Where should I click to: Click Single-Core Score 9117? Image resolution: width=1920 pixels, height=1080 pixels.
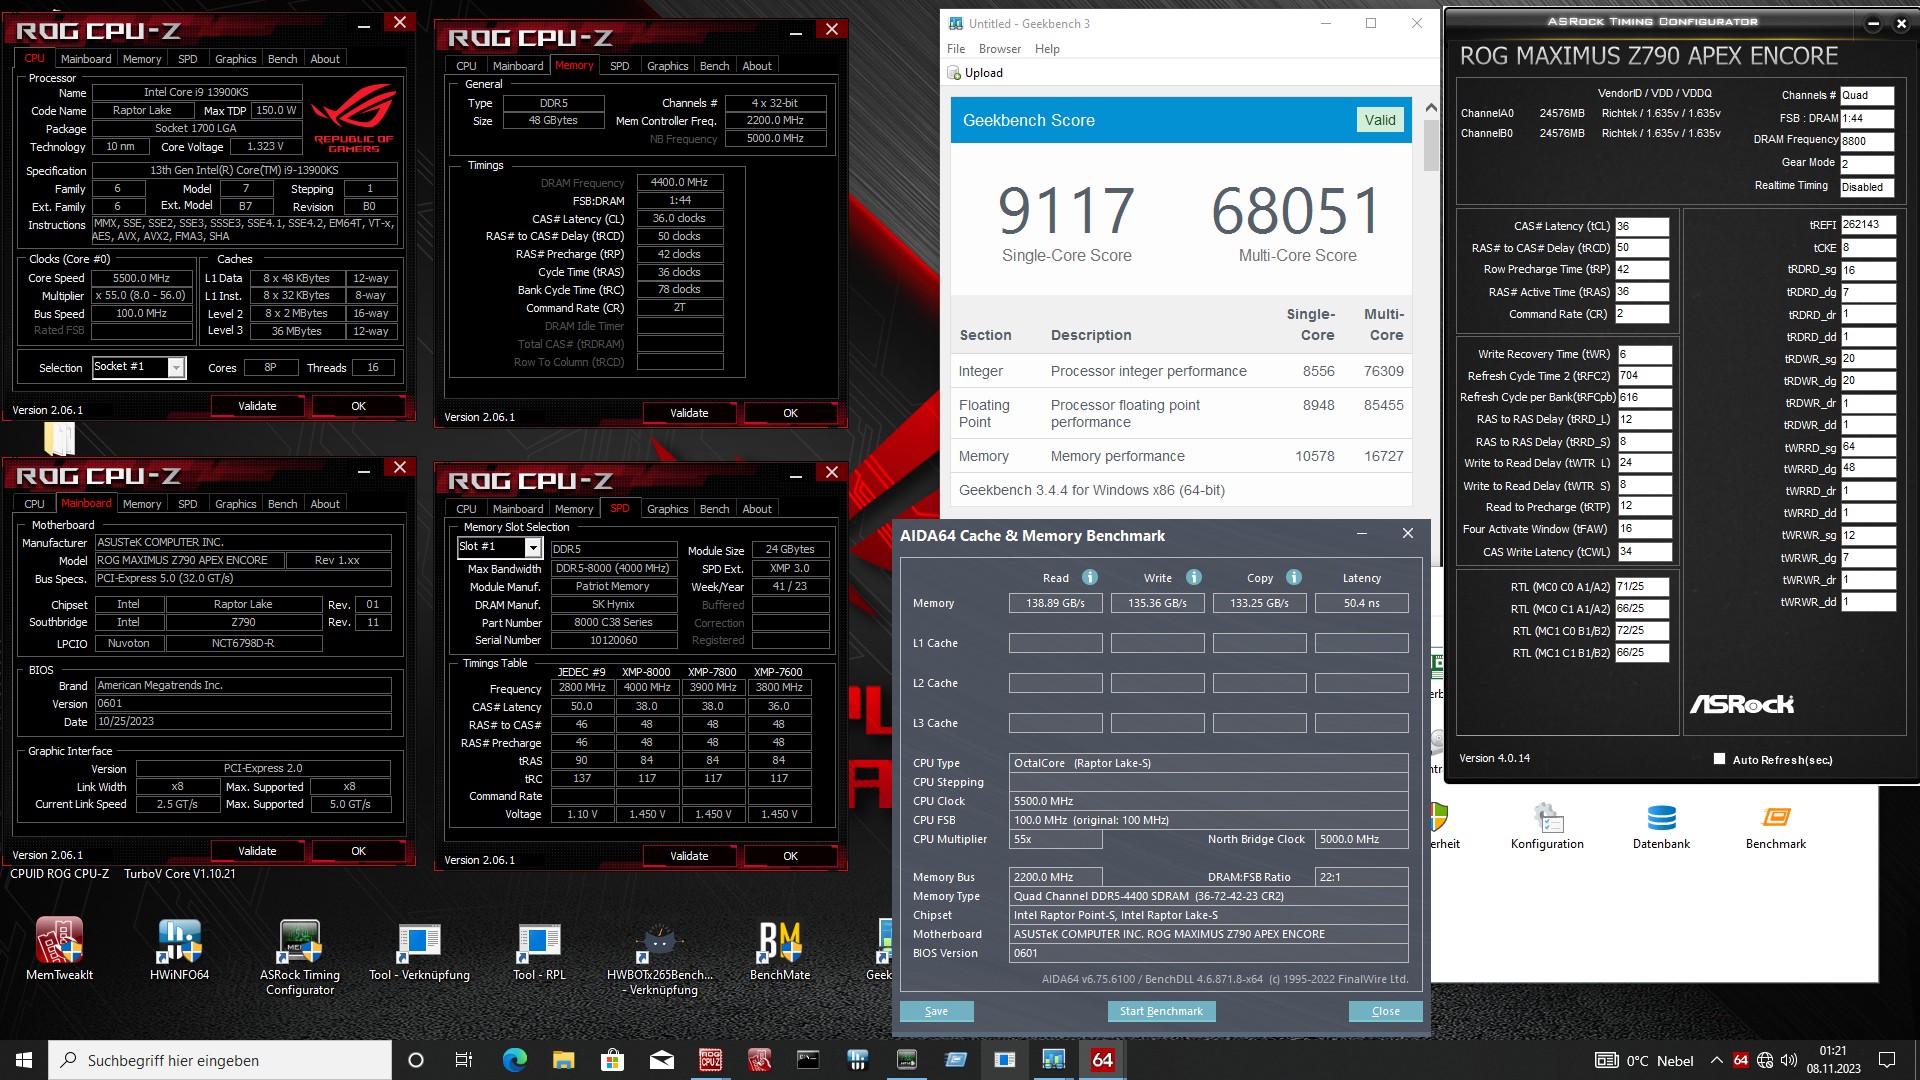coord(1066,211)
